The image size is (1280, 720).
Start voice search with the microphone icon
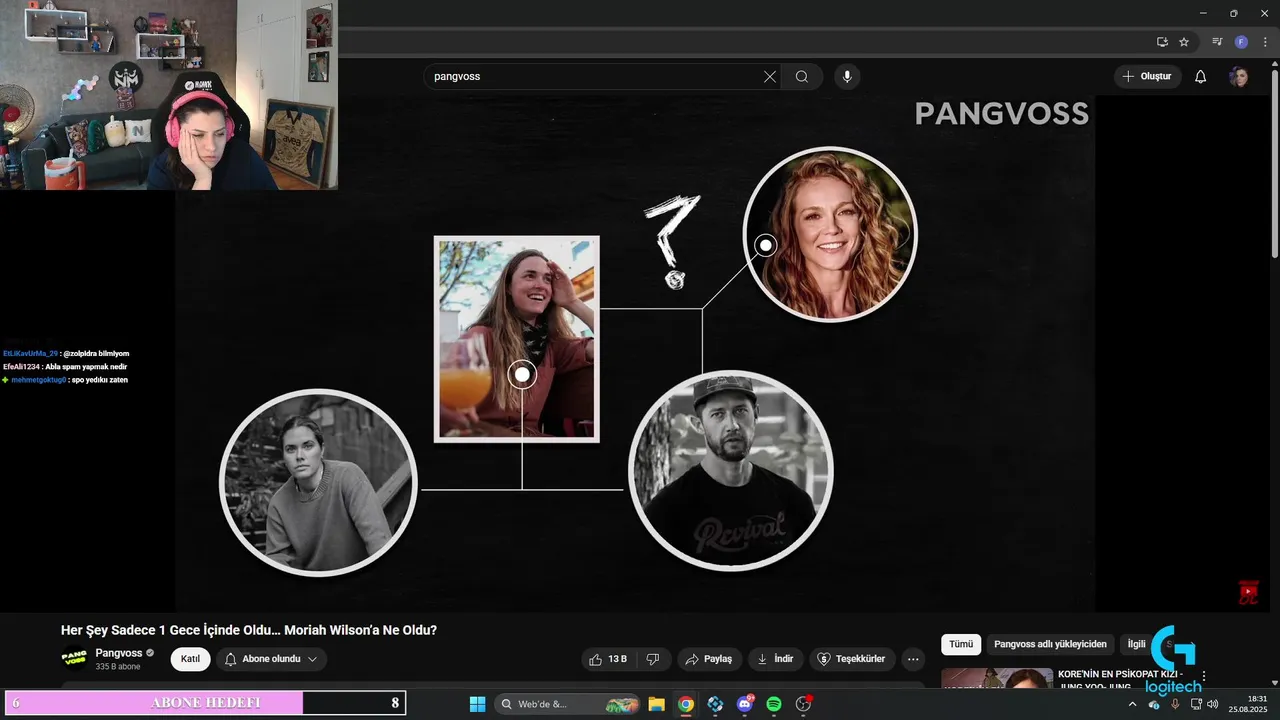click(x=847, y=76)
